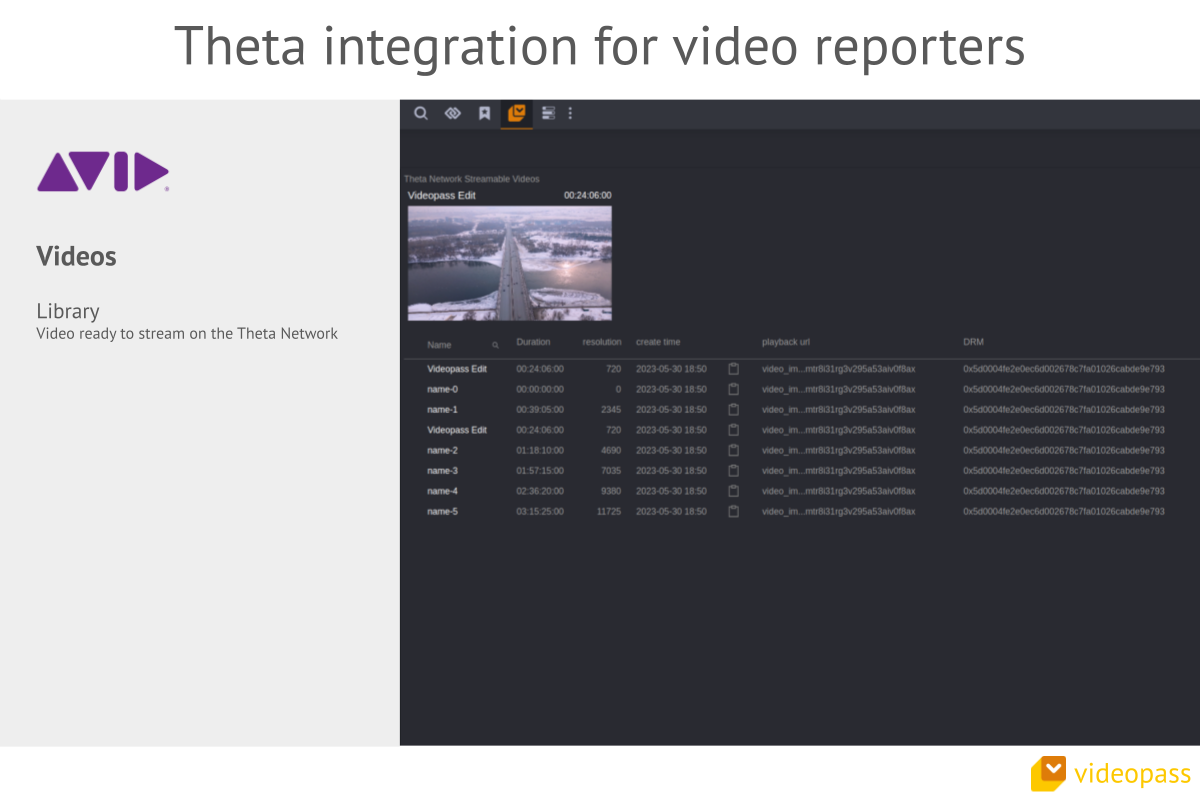The width and height of the screenshot is (1200, 800).
Task: Click duration 01:57:15:00 cell
Action: pos(540,470)
